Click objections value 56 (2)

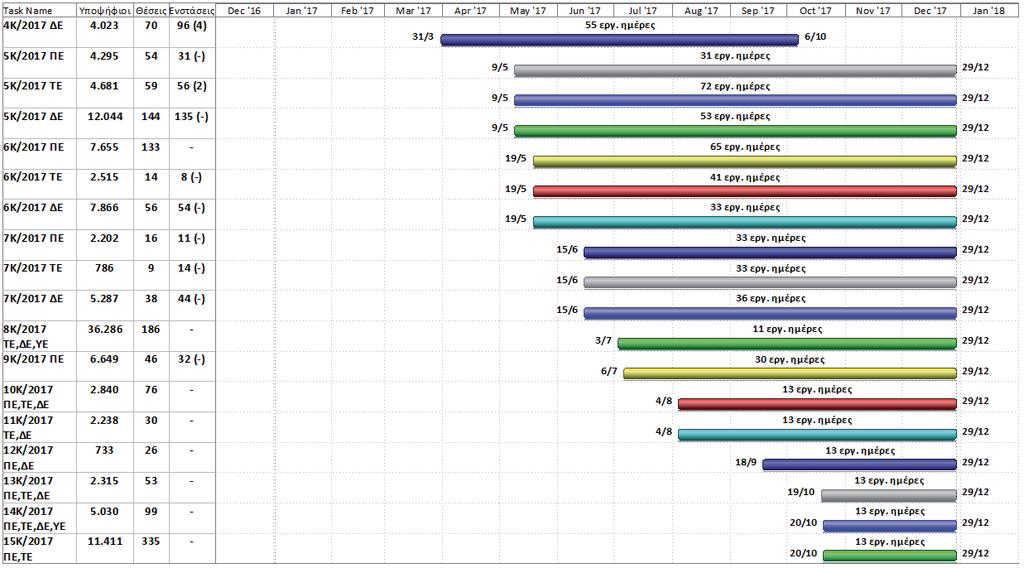(x=192, y=86)
